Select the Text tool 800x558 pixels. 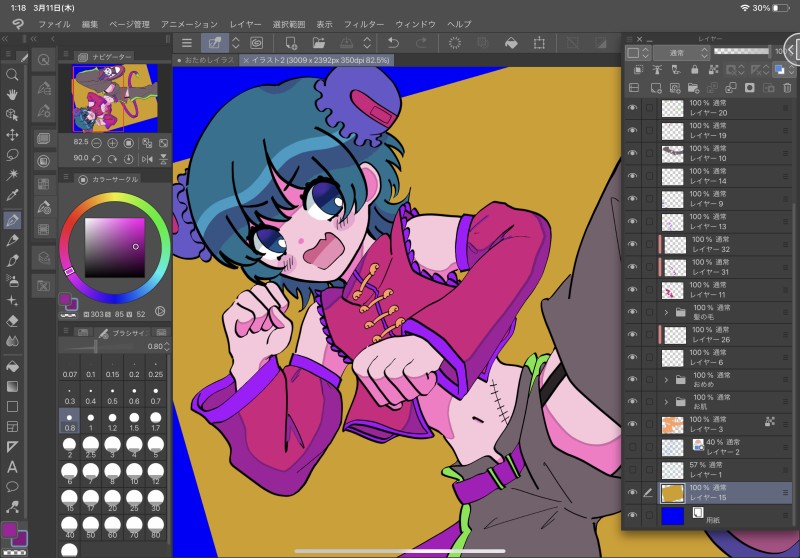click(x=12, y=467)
